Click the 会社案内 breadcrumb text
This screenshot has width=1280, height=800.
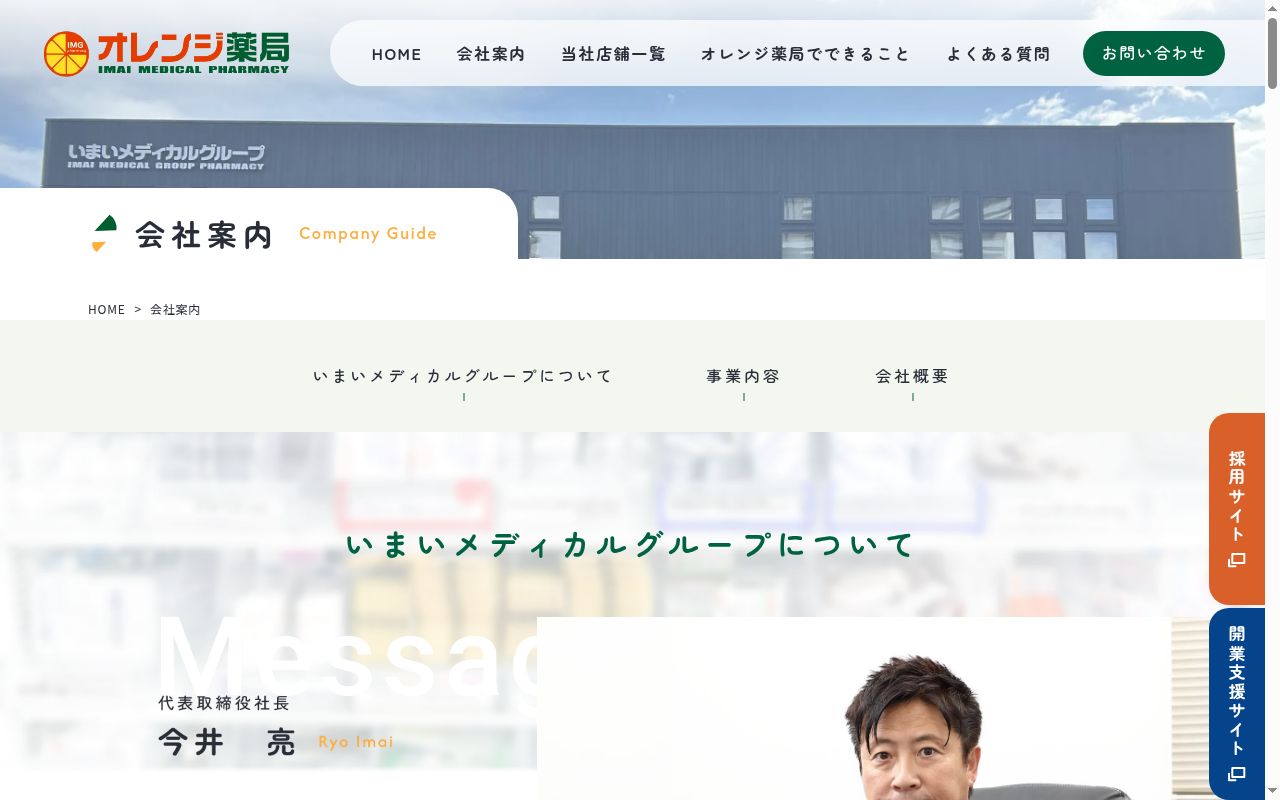click(x=175, y=310)
